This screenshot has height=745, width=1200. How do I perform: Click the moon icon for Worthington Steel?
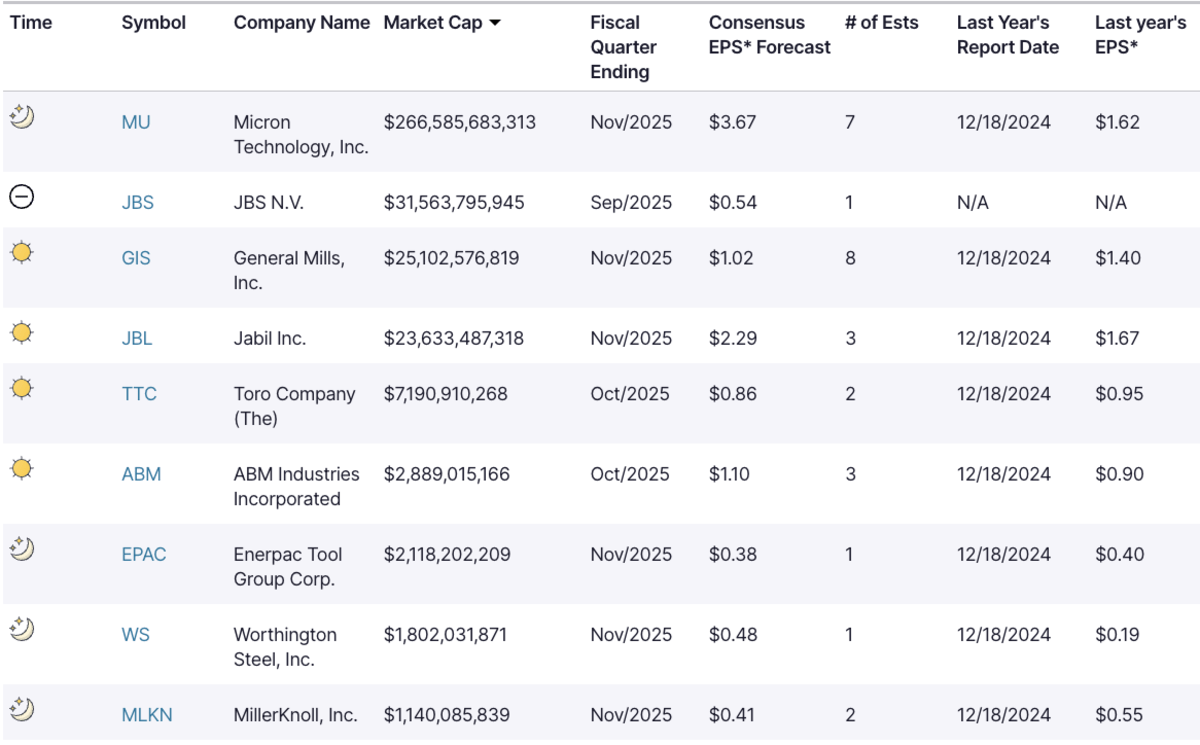[22, 629]
